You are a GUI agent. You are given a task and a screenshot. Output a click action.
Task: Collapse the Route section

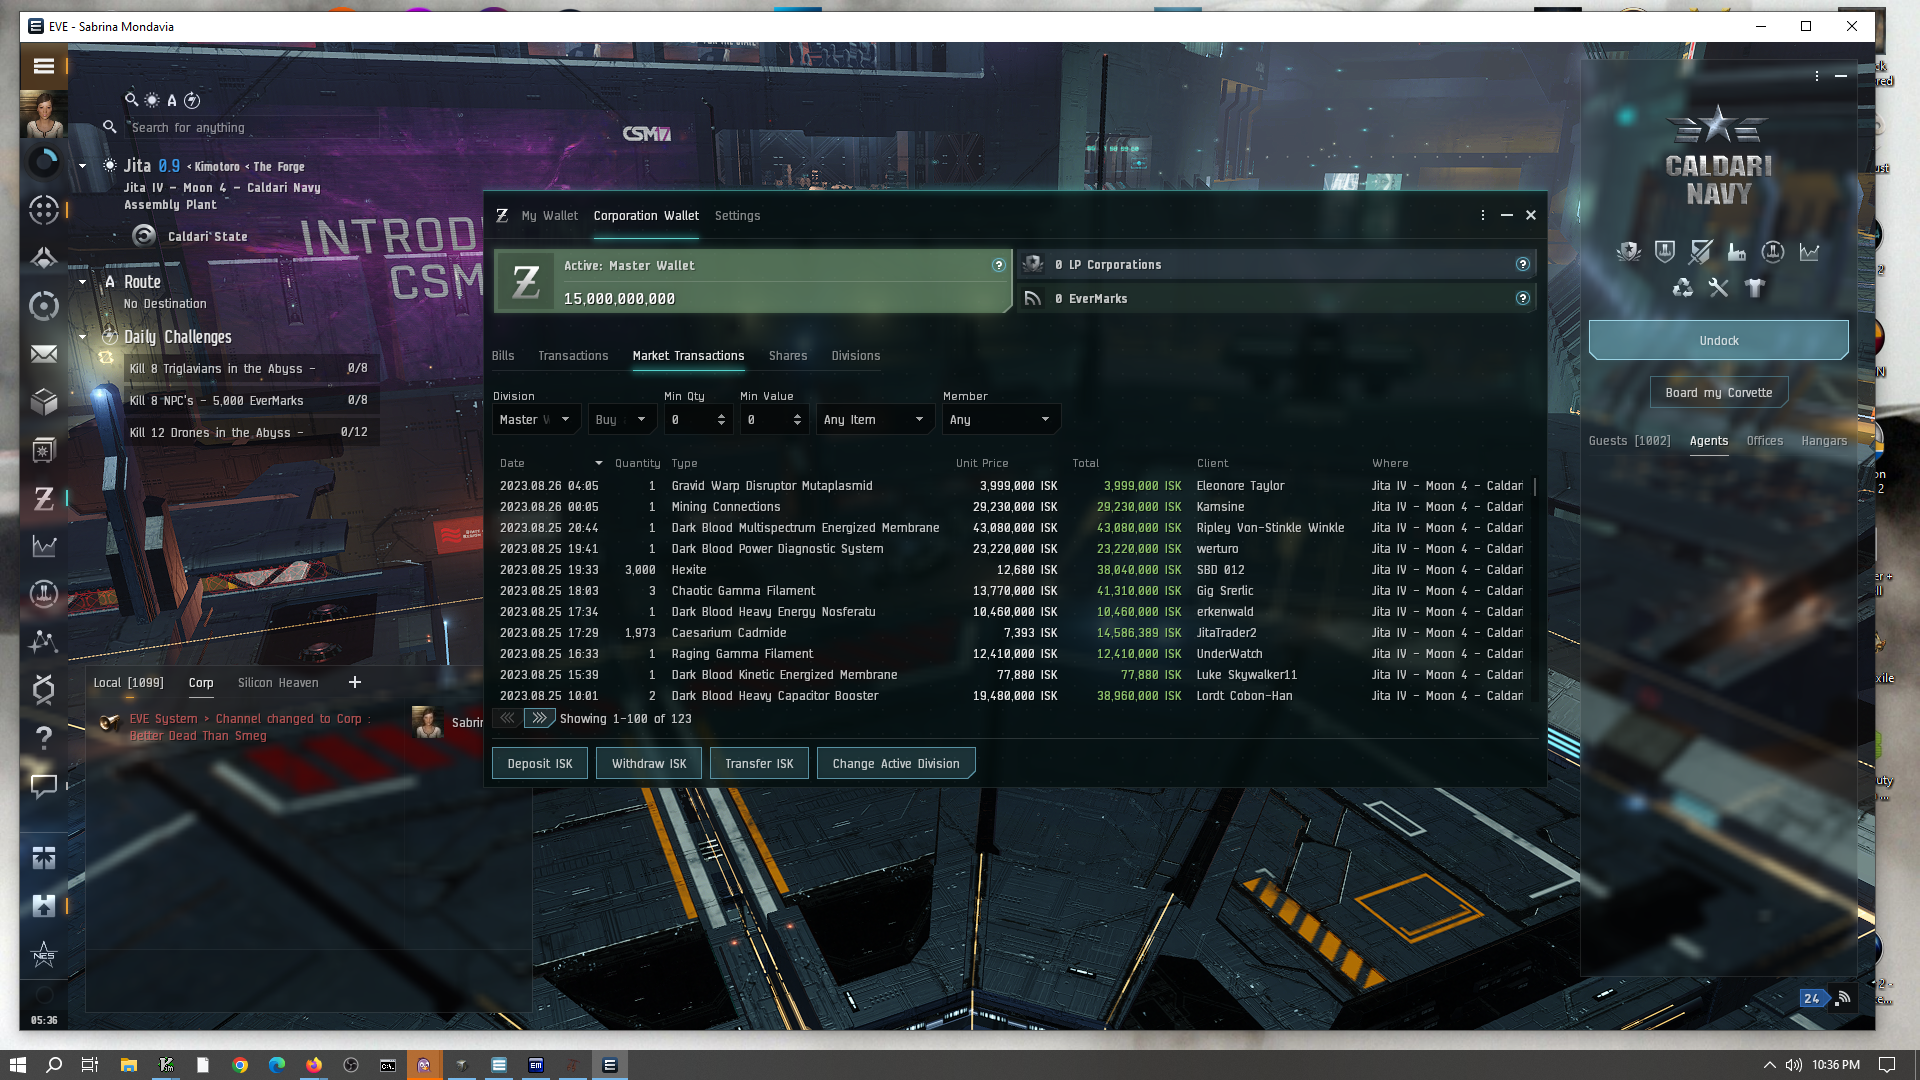tap(83, 282)
